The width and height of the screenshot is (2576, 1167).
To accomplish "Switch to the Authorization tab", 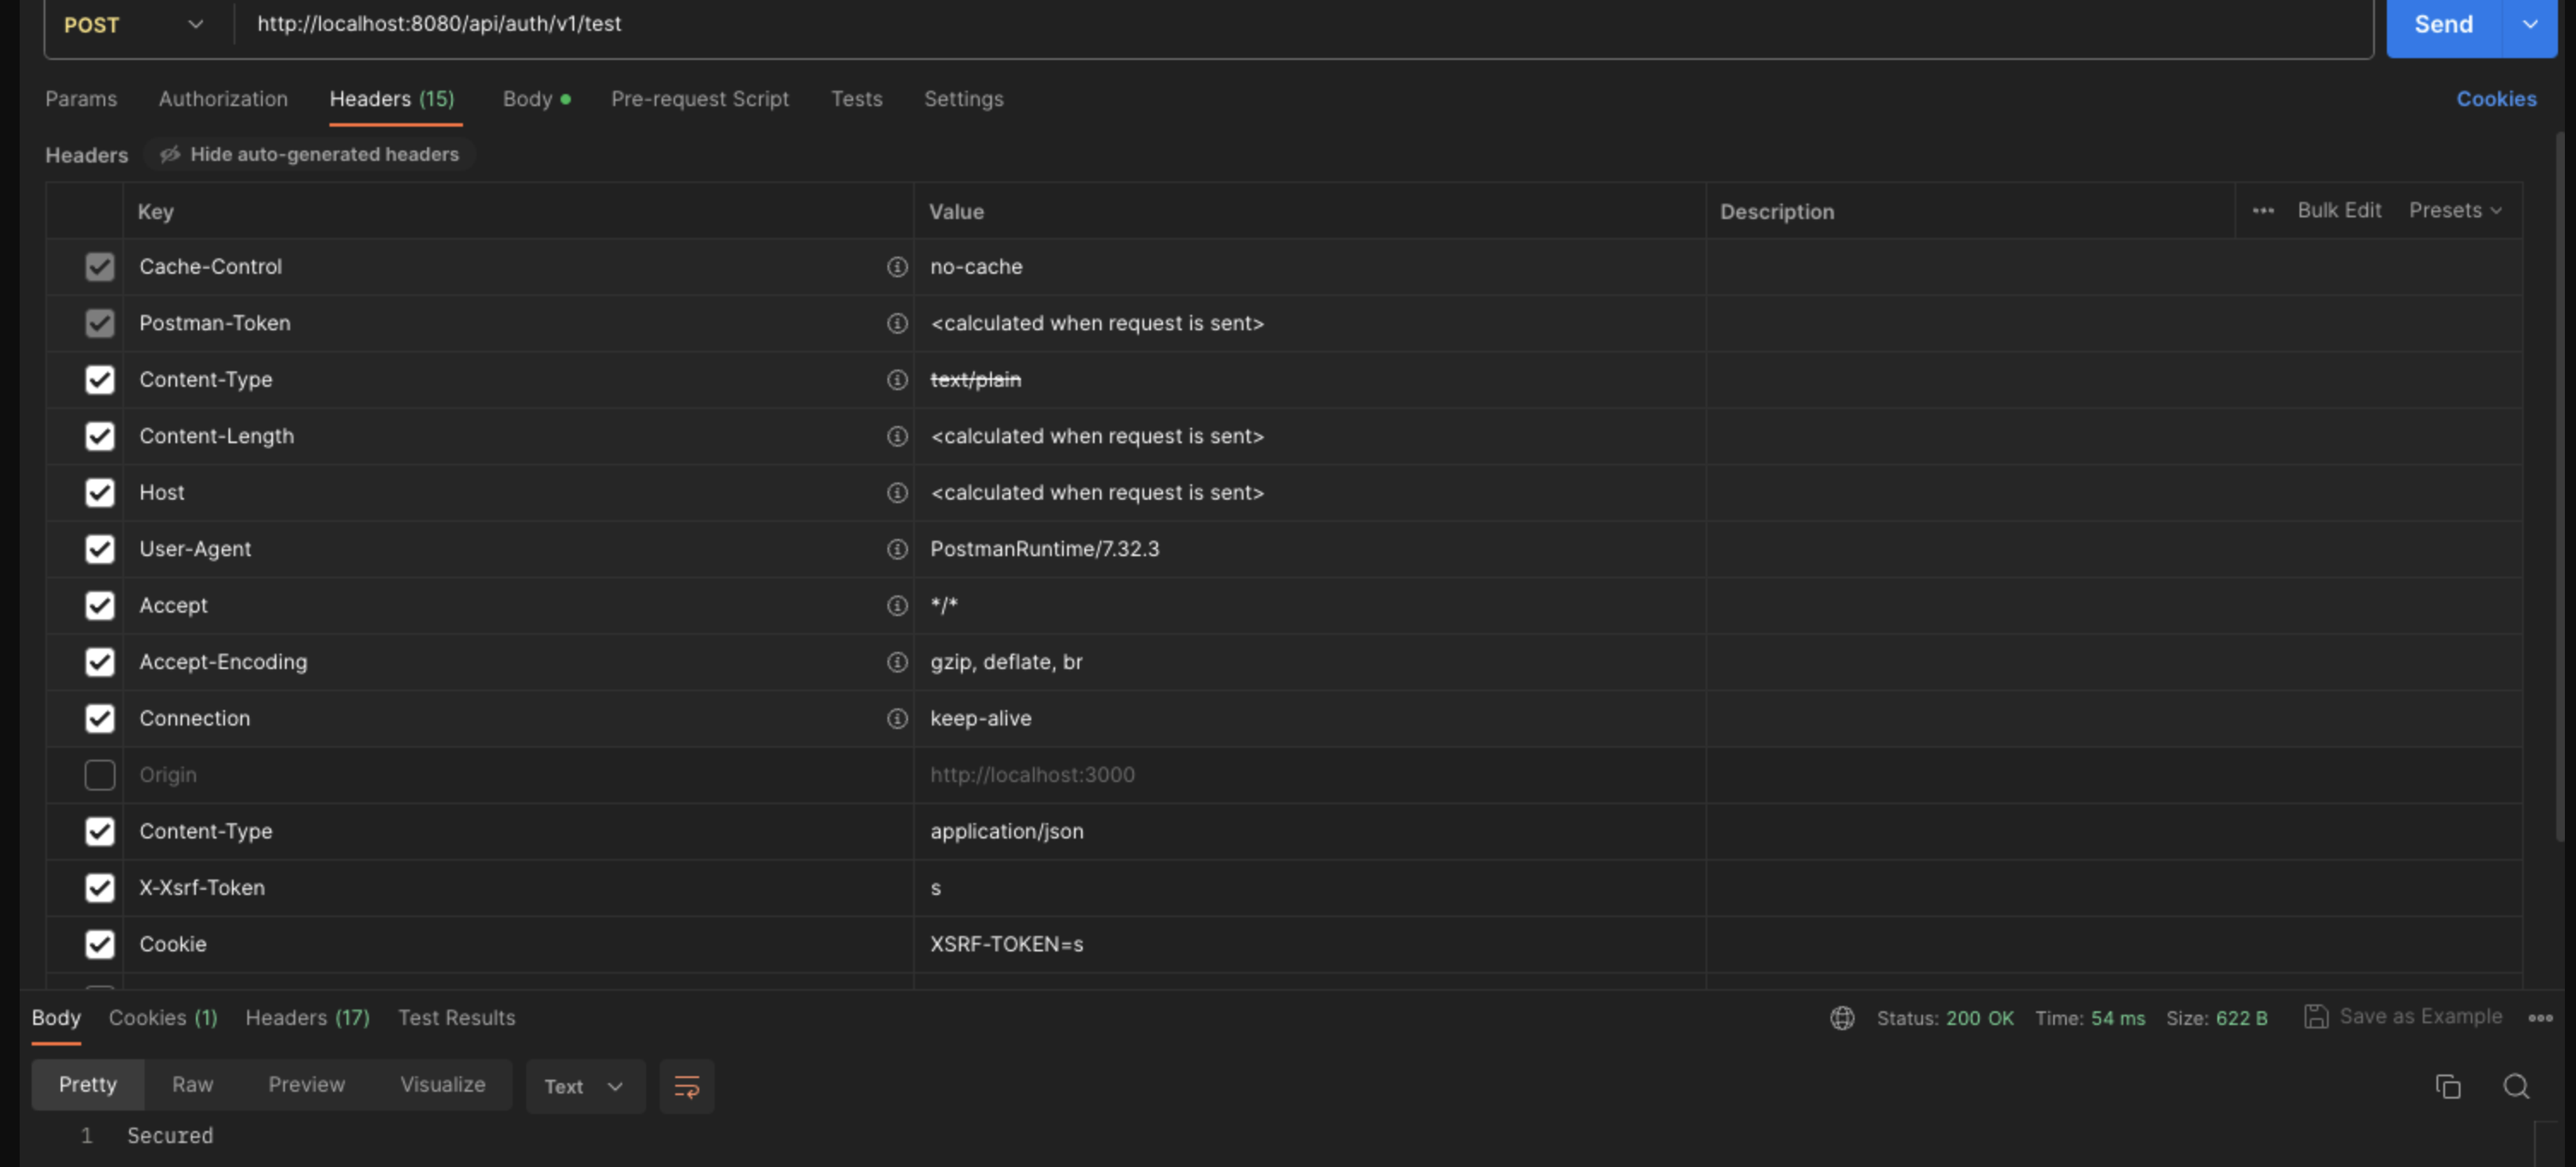I will [x=223, y=99].
